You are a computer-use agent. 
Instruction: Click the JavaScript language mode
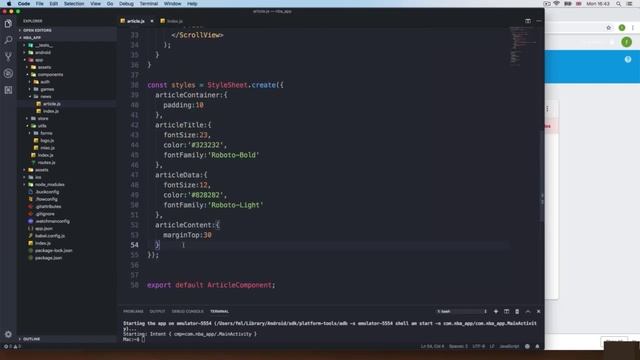click(x=509, y=346)
